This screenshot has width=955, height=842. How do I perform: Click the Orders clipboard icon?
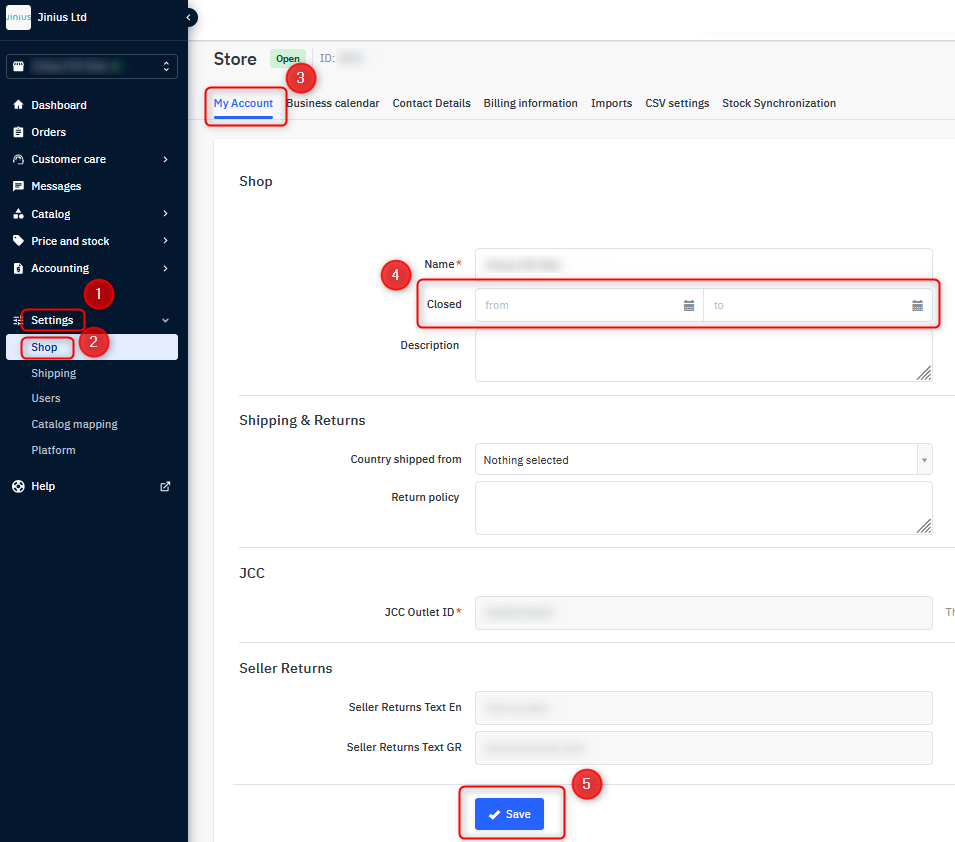pos(18,132)
